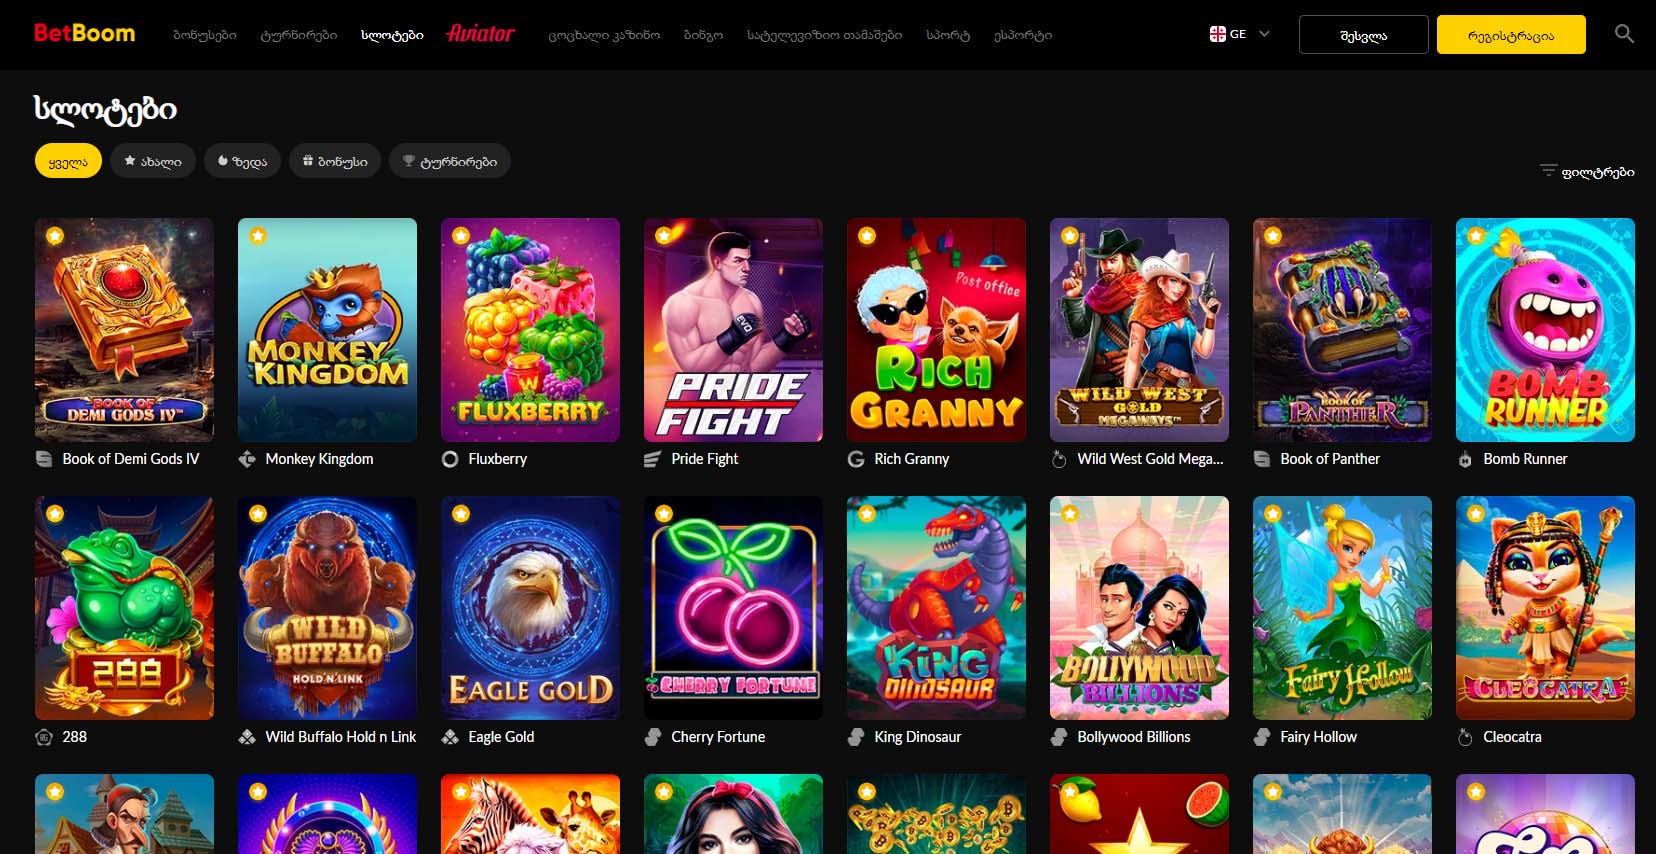Select the bonus gift filter chip

coord(335,161)
